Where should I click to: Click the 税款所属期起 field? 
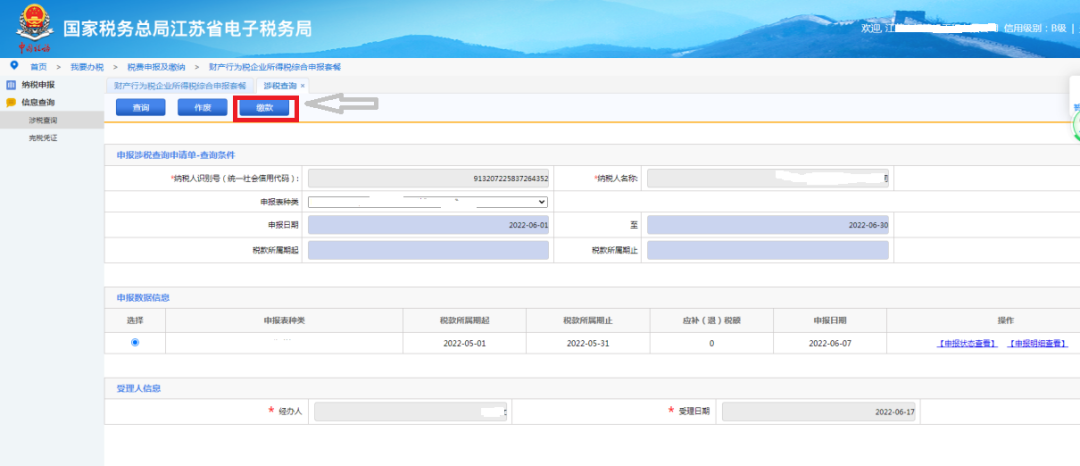(428, 251)
